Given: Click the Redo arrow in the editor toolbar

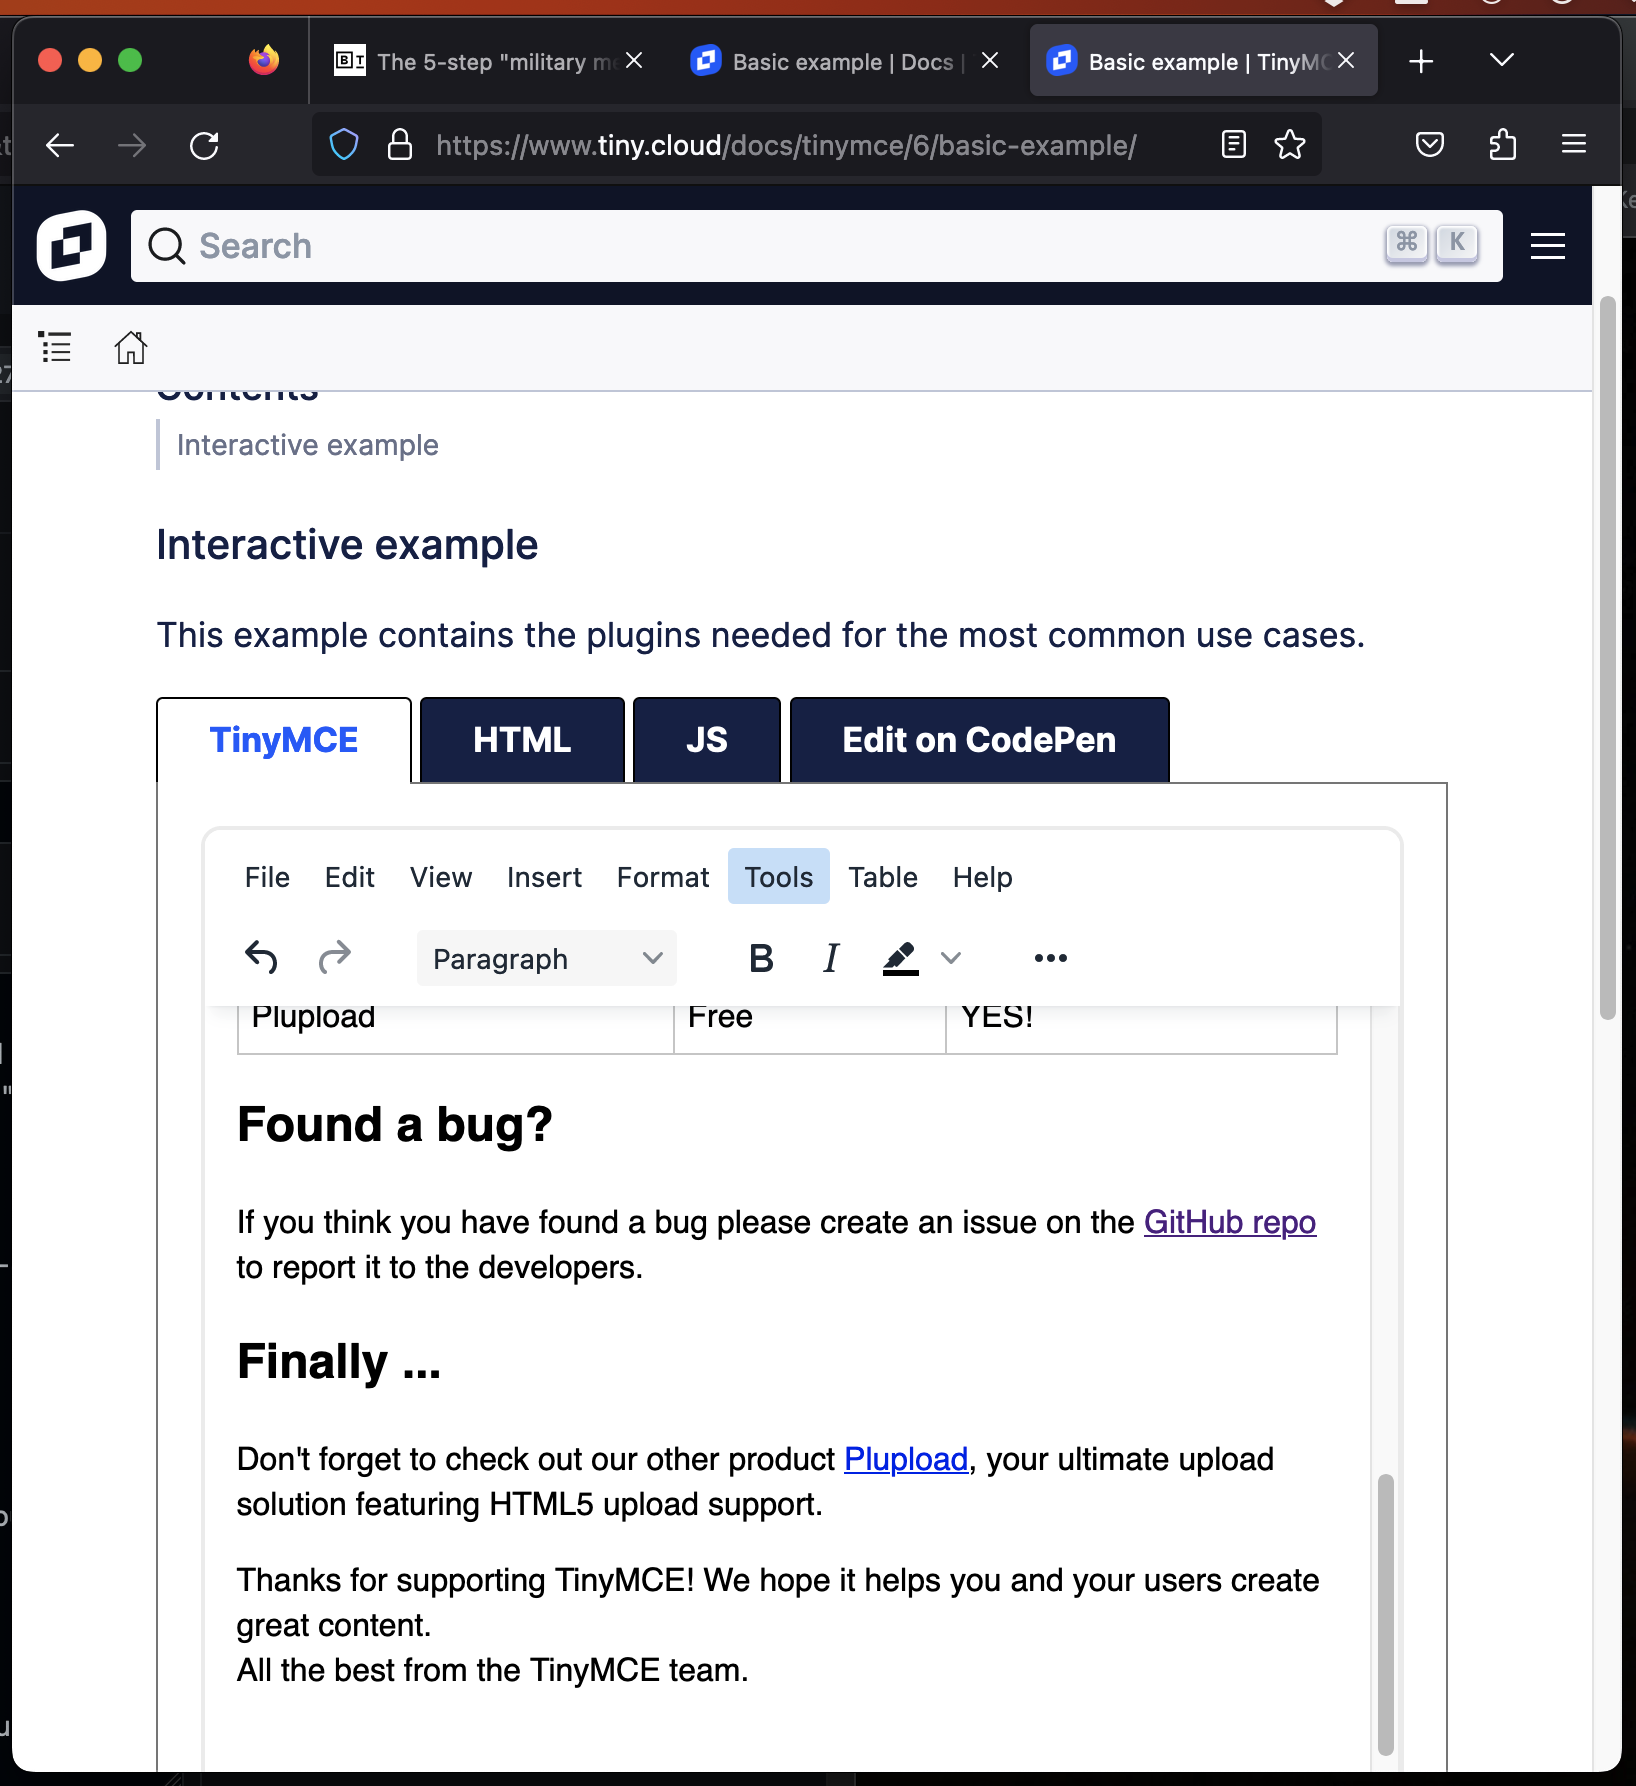Looking at the screenshot, I should 336,957.
